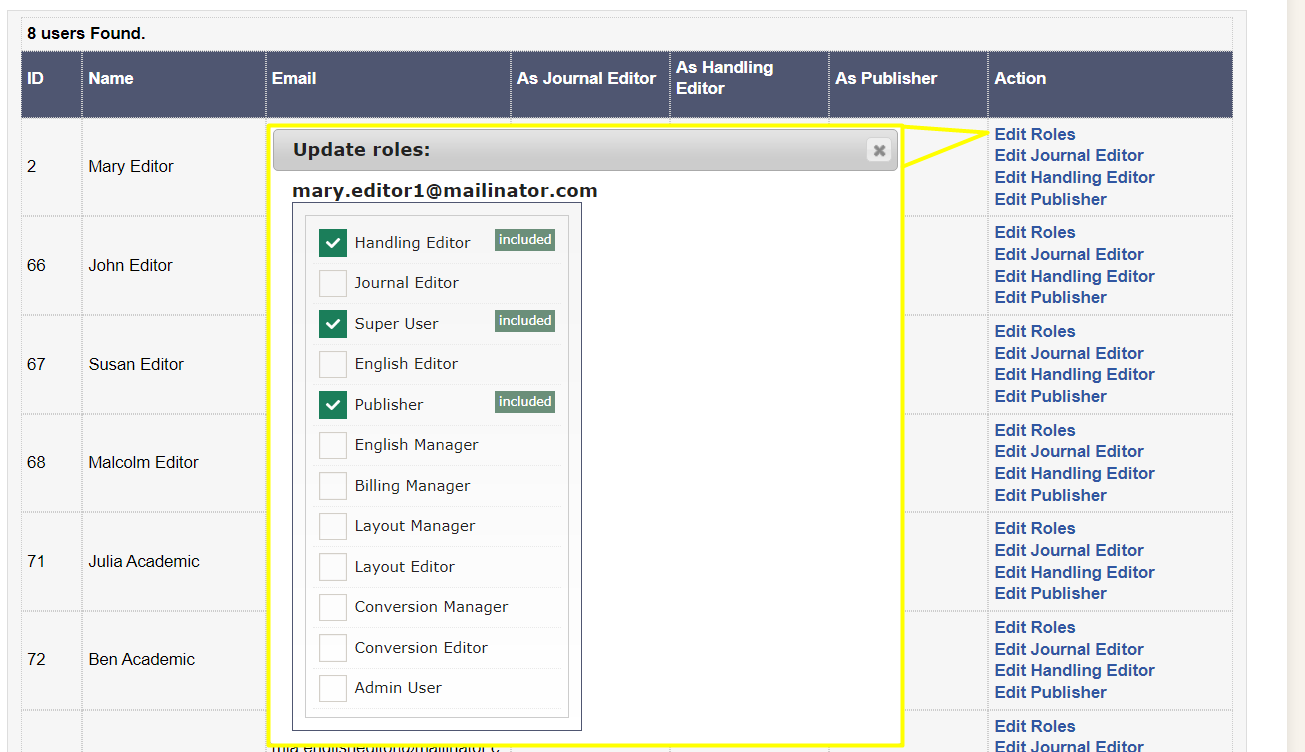Check the English Manager checkbox
This screenshot has height=752, width=1305.
[x=333, y=445]
